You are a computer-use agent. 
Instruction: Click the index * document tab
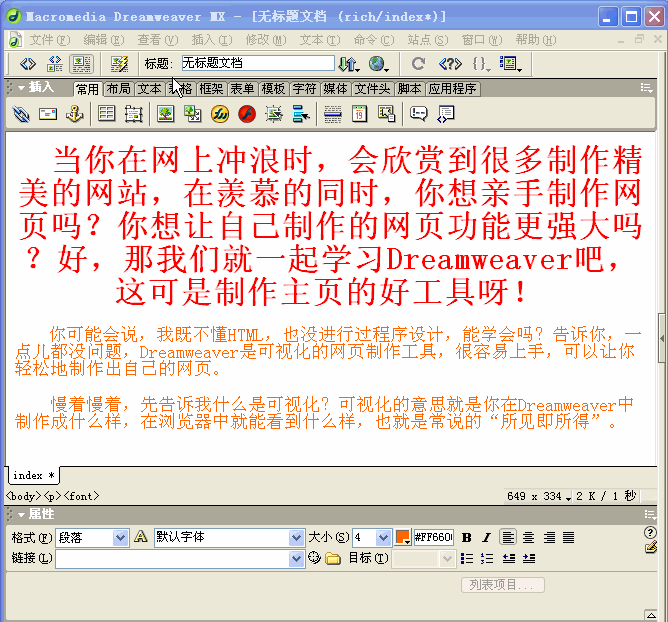click(33, 475)
